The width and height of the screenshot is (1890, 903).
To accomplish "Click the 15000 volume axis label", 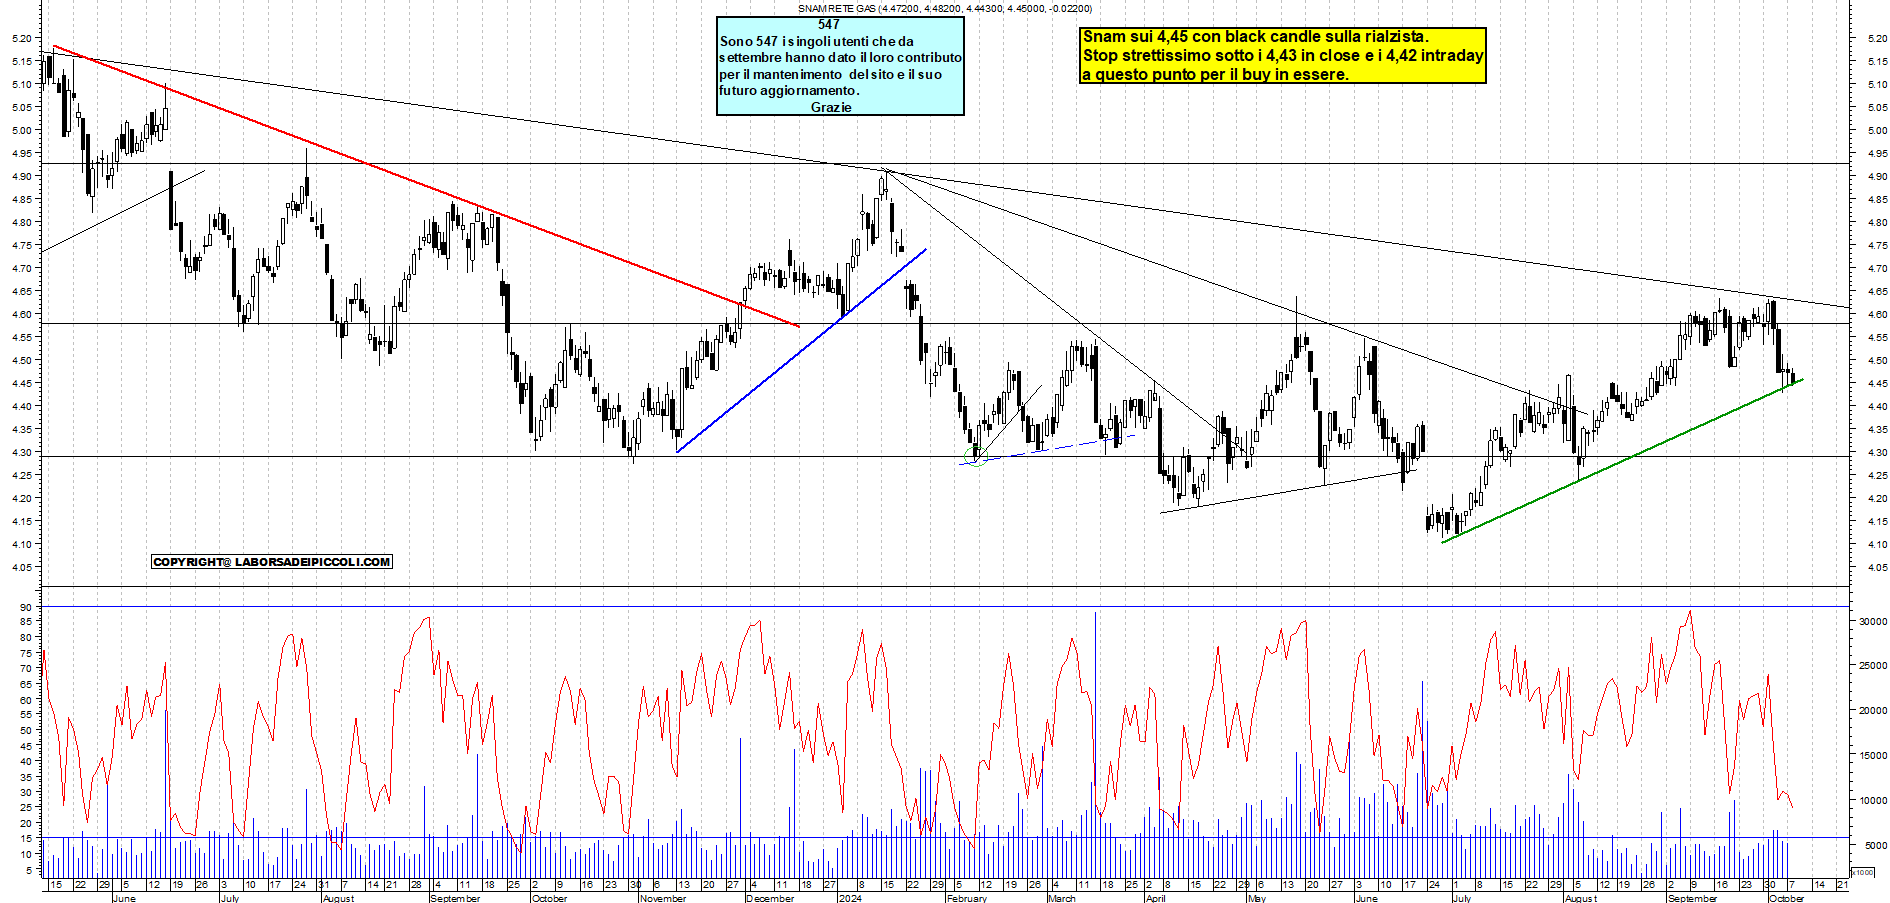I will click(1873, 755).
